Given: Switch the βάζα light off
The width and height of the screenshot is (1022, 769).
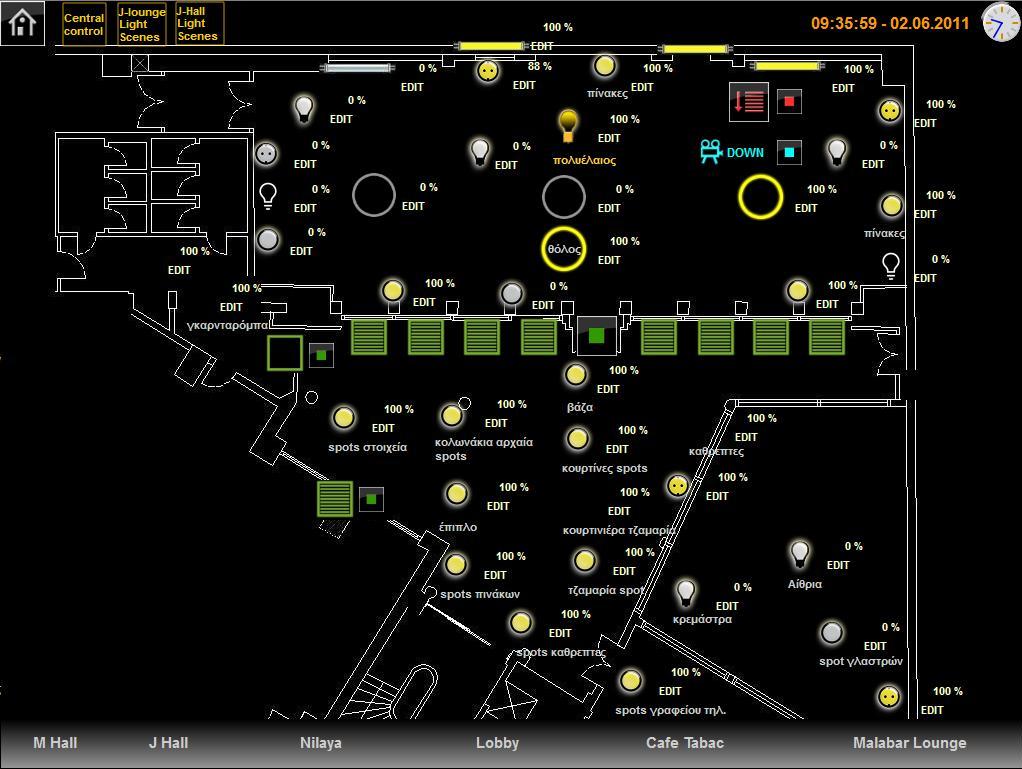Looking at the screenshot, I should pyautogui.click(x=576, y=375).
